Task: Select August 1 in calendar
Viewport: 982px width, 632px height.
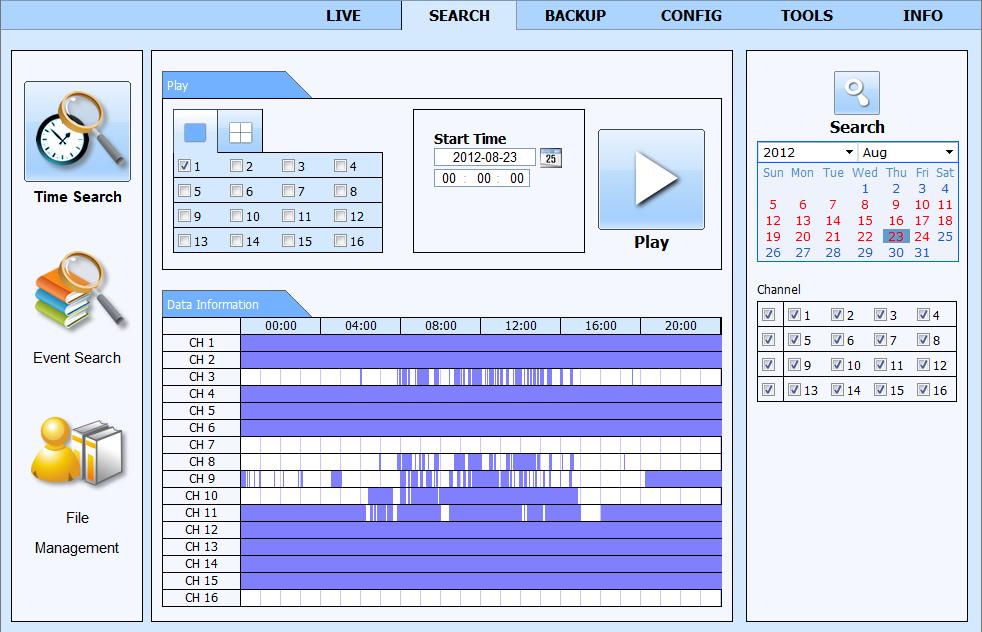Action: point(865,189)
